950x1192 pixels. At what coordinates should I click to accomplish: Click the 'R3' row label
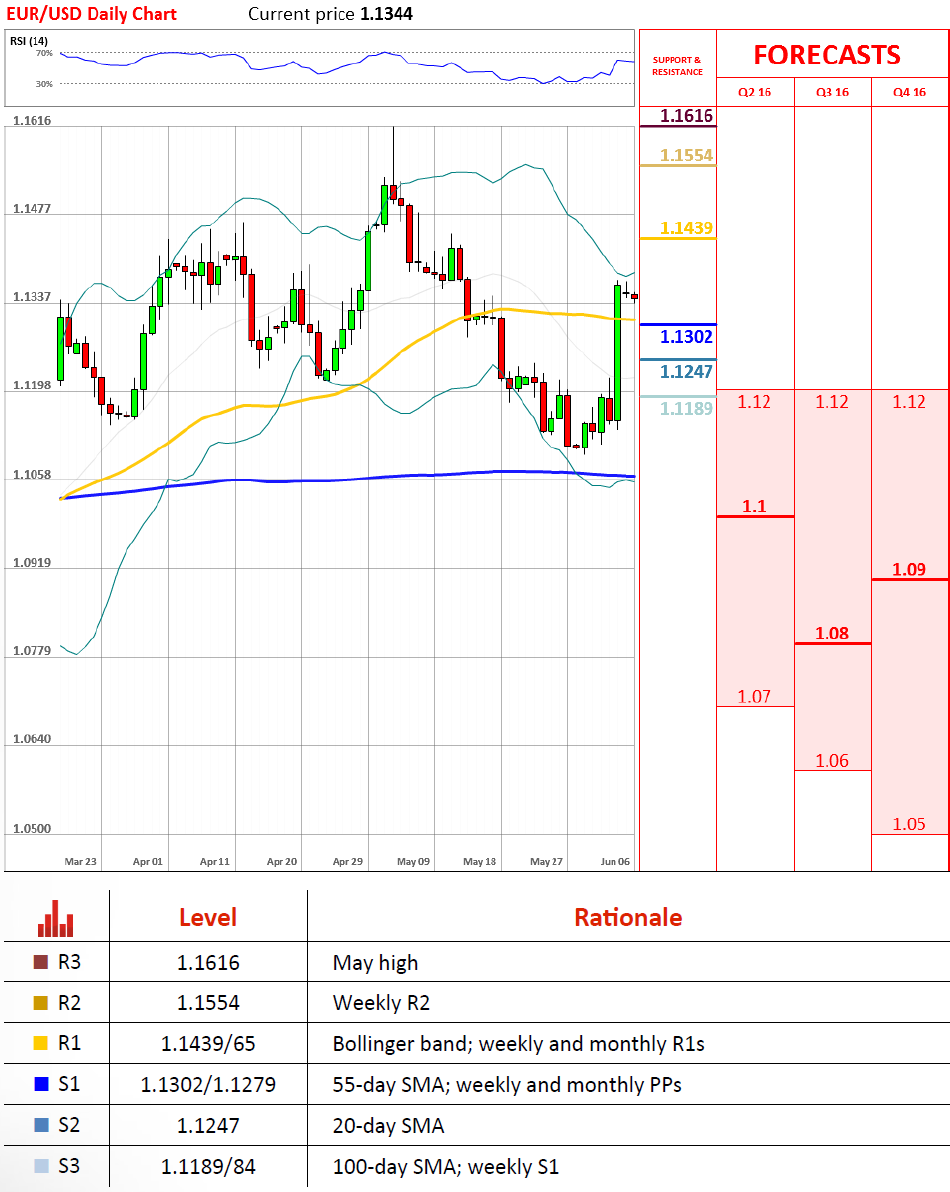(x=69, y=962)
